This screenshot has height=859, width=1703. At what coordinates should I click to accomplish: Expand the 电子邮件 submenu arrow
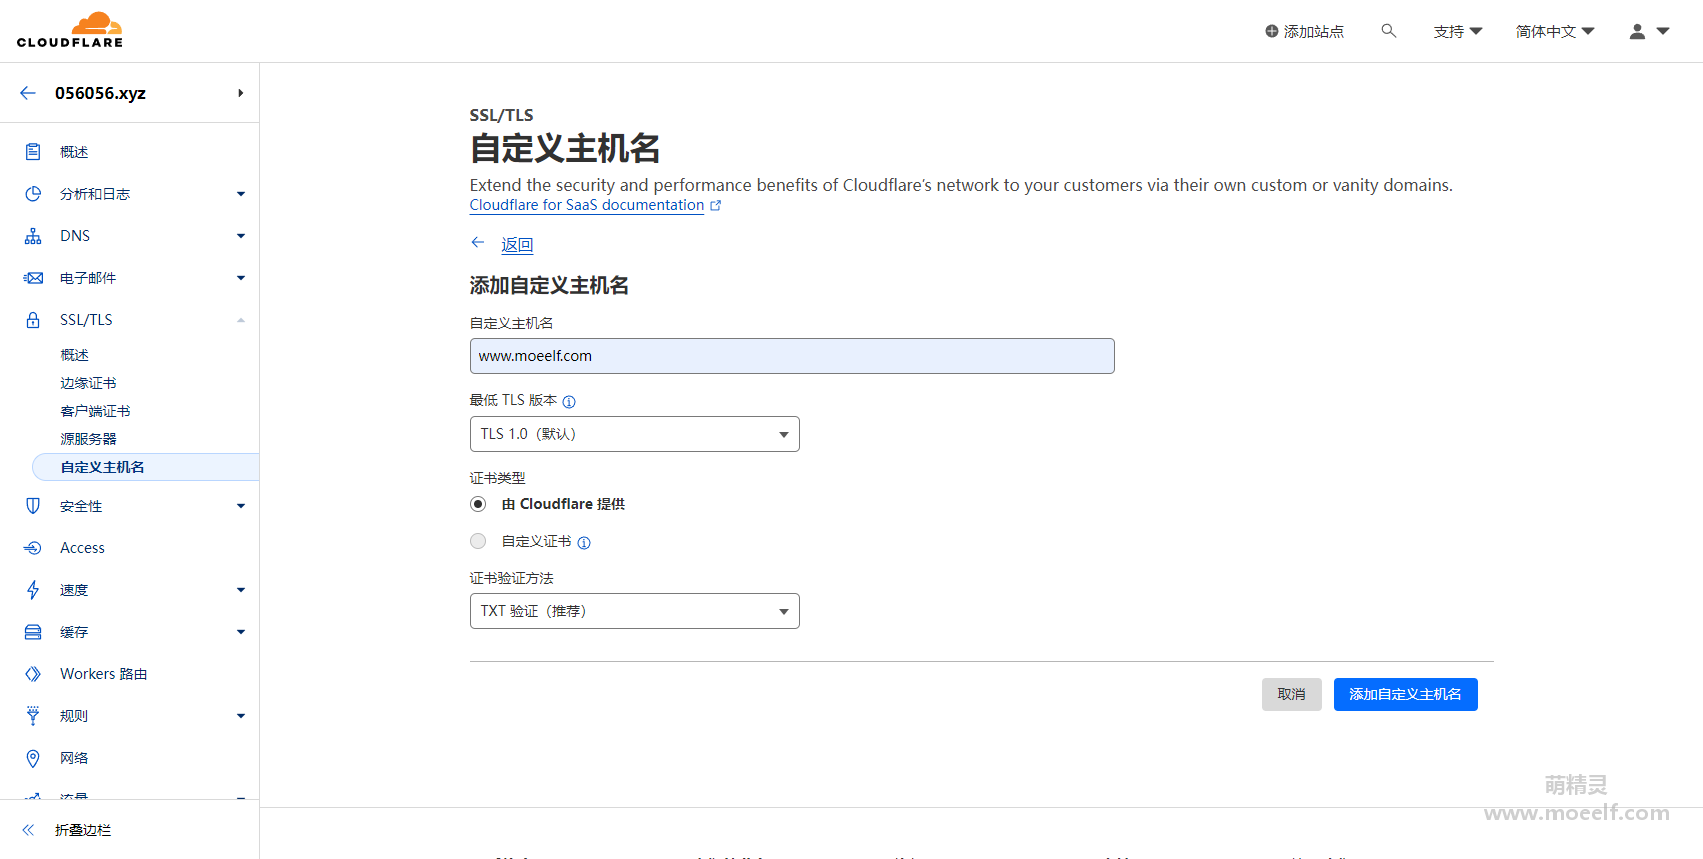coord(241,278)
